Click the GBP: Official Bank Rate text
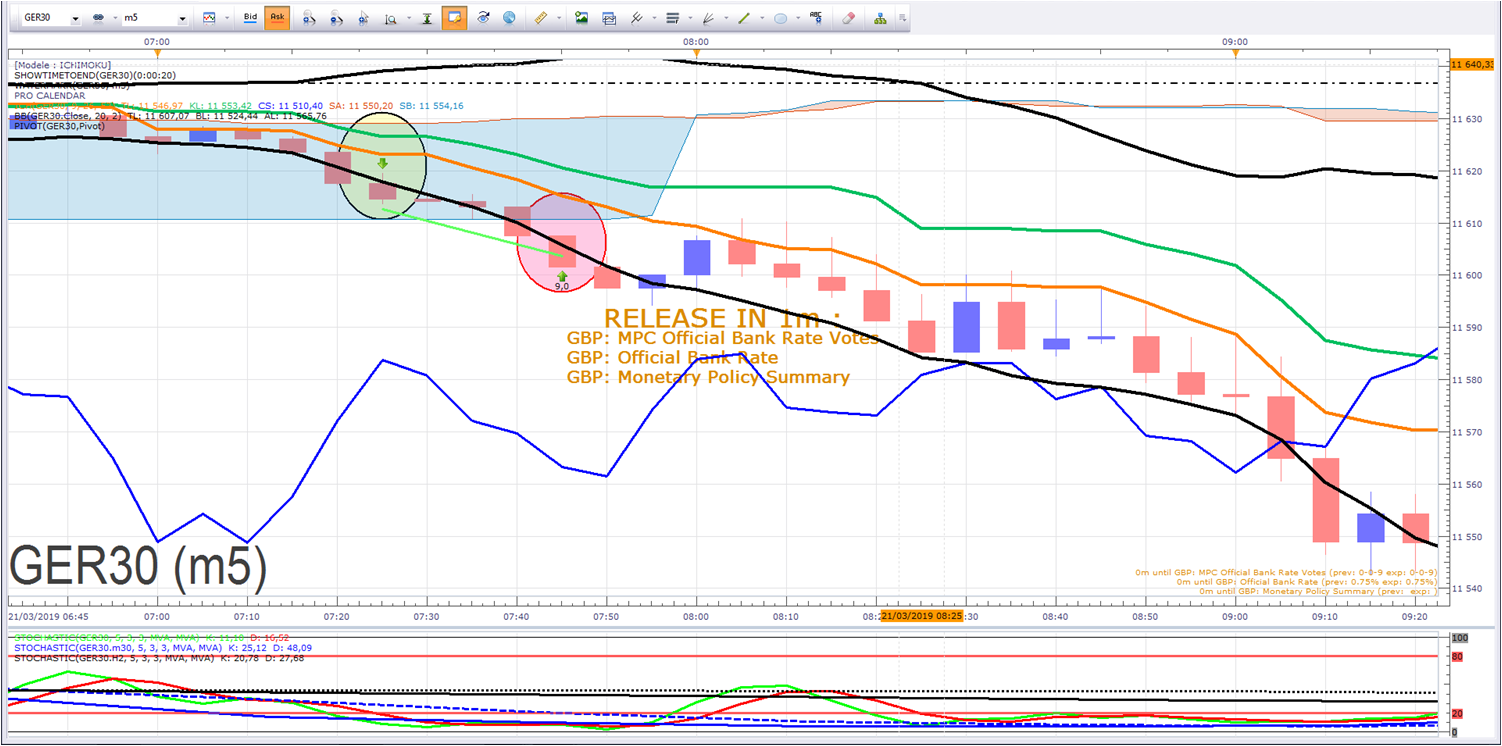The image size is (1502, 746). tap(672, 358)
